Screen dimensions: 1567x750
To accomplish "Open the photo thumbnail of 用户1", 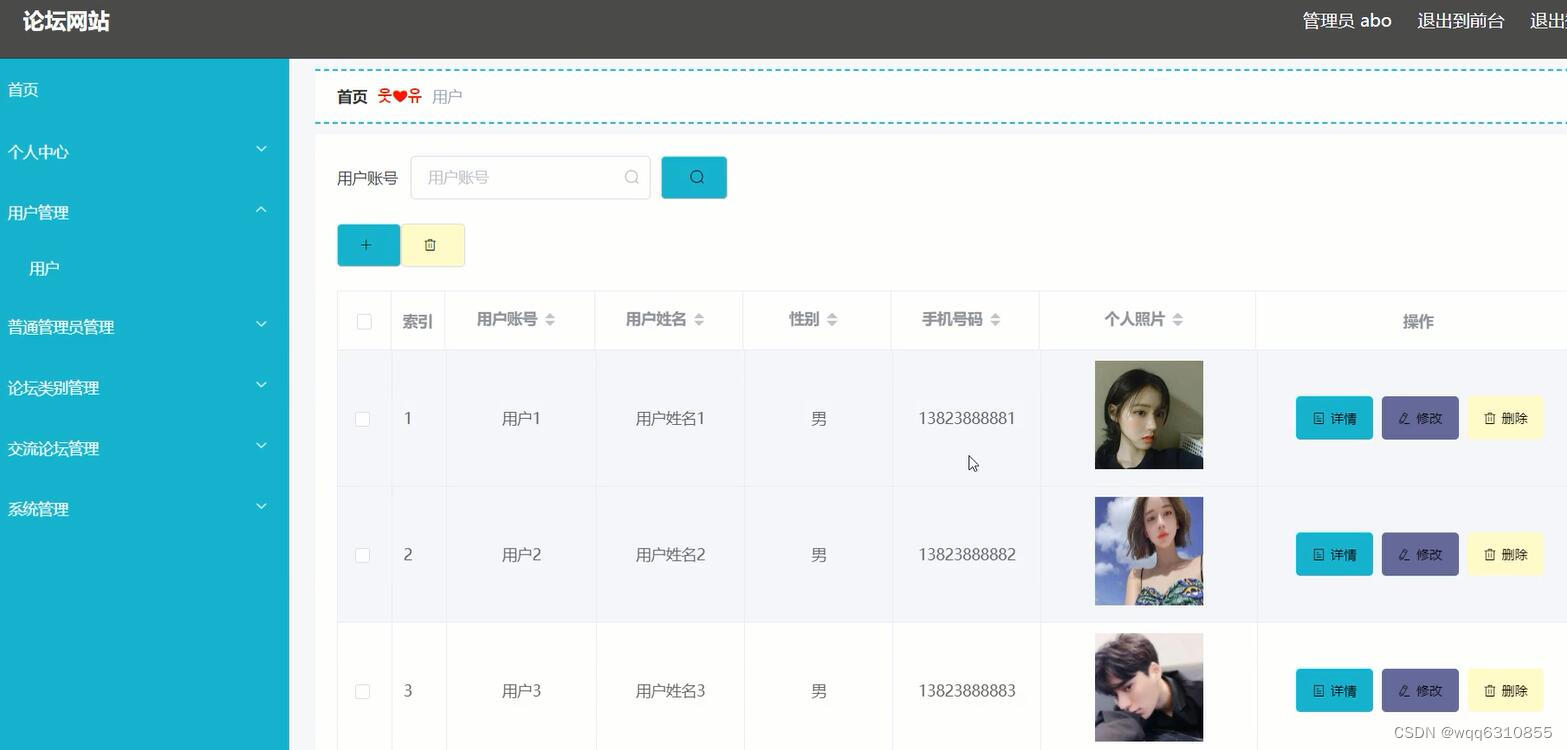I will [1149, 415].
